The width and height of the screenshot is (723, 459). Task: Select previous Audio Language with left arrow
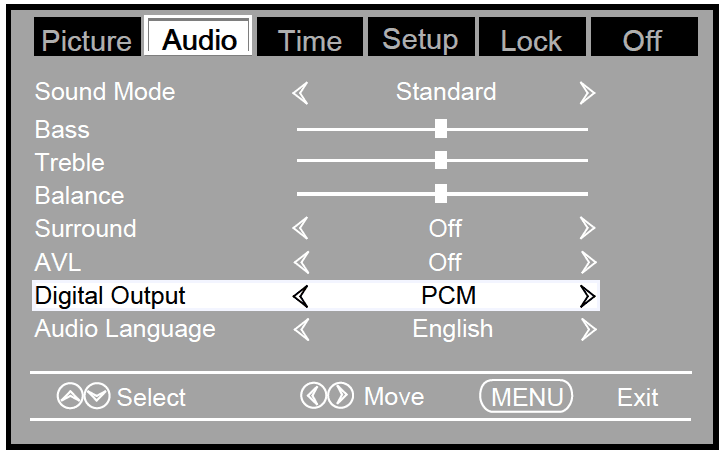300,329
